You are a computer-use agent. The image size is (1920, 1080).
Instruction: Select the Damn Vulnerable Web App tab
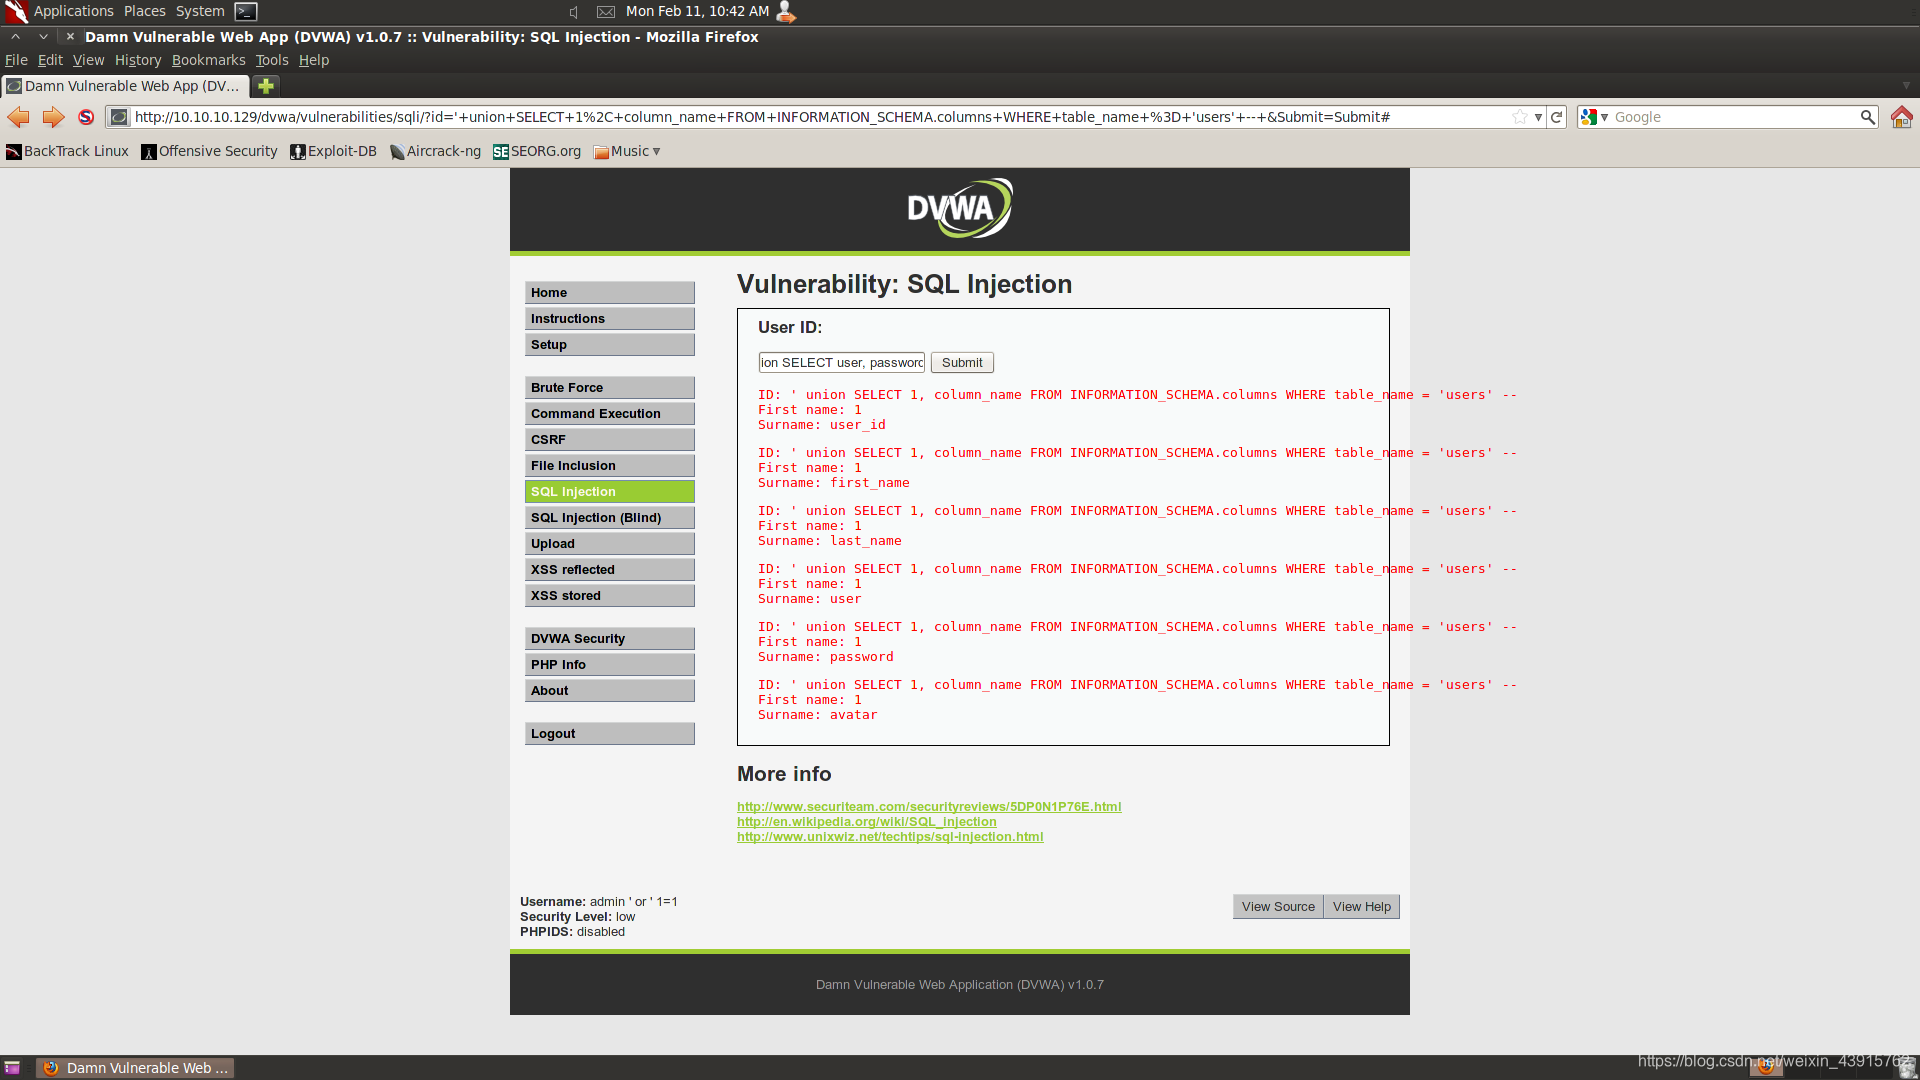point(125,86)
